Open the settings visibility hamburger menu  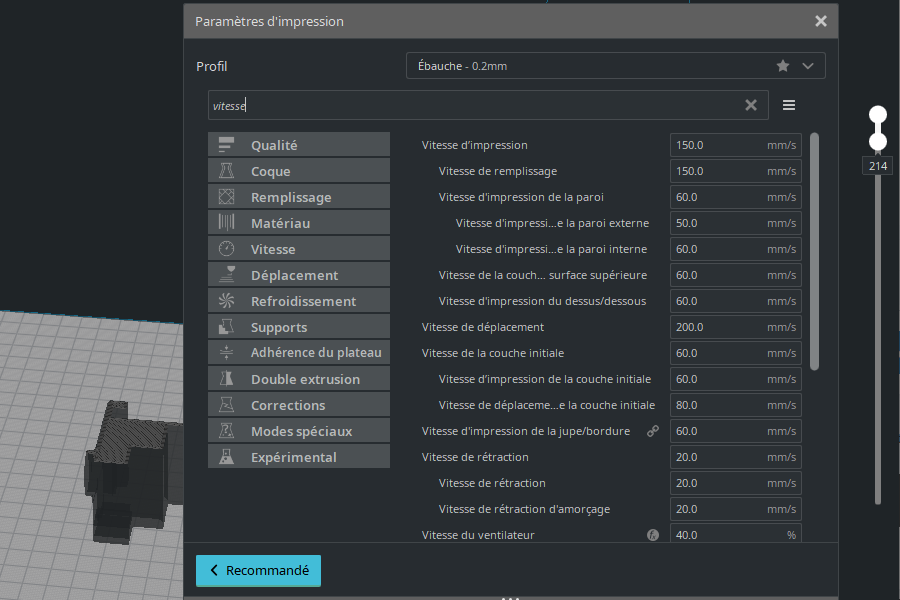789,105
